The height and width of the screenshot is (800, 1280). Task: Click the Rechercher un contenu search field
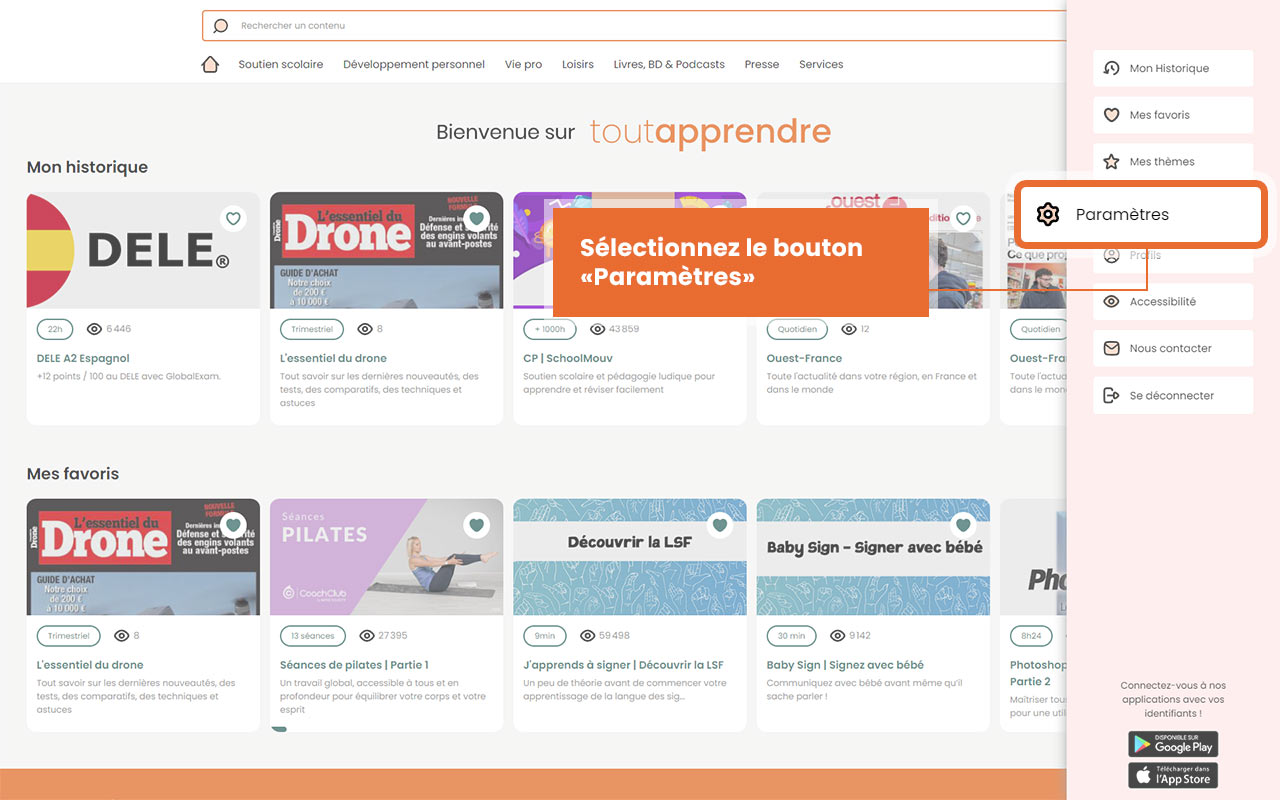pos(640,26)
